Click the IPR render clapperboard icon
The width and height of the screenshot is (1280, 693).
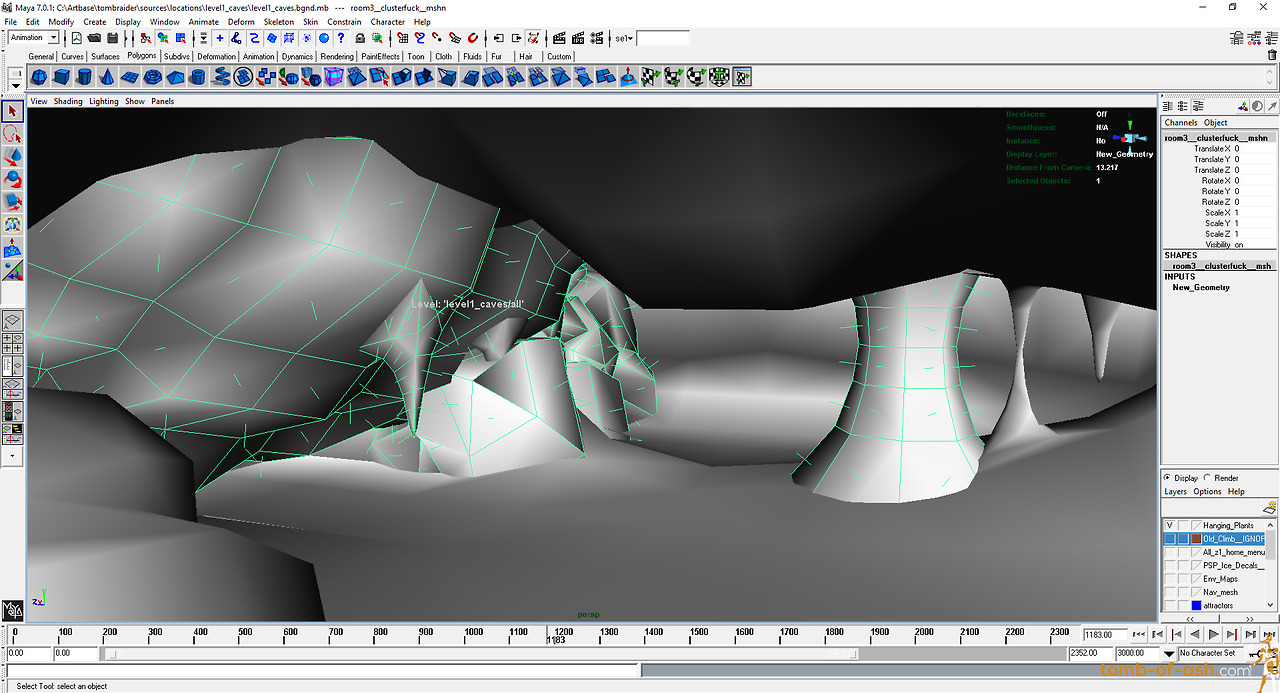coord(579,38)
